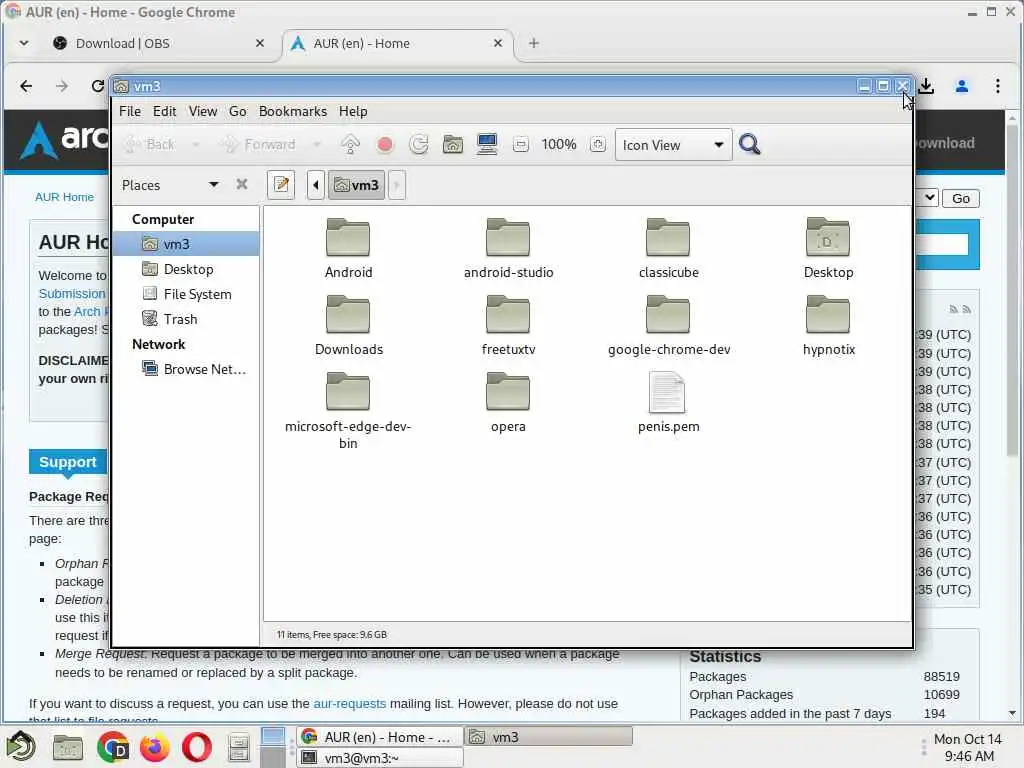
Task: Click the Forward button in file manager
Action: pos(259,144)
